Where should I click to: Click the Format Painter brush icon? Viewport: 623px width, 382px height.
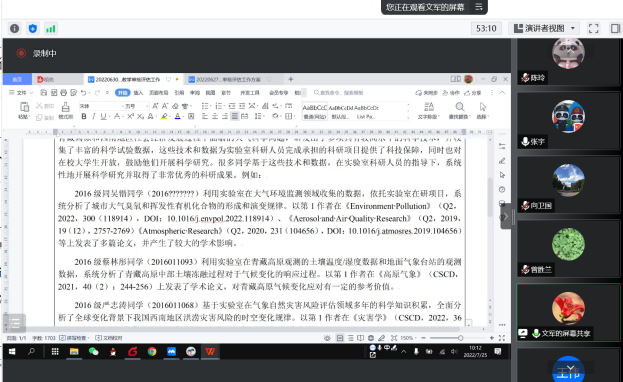point(66,110)
